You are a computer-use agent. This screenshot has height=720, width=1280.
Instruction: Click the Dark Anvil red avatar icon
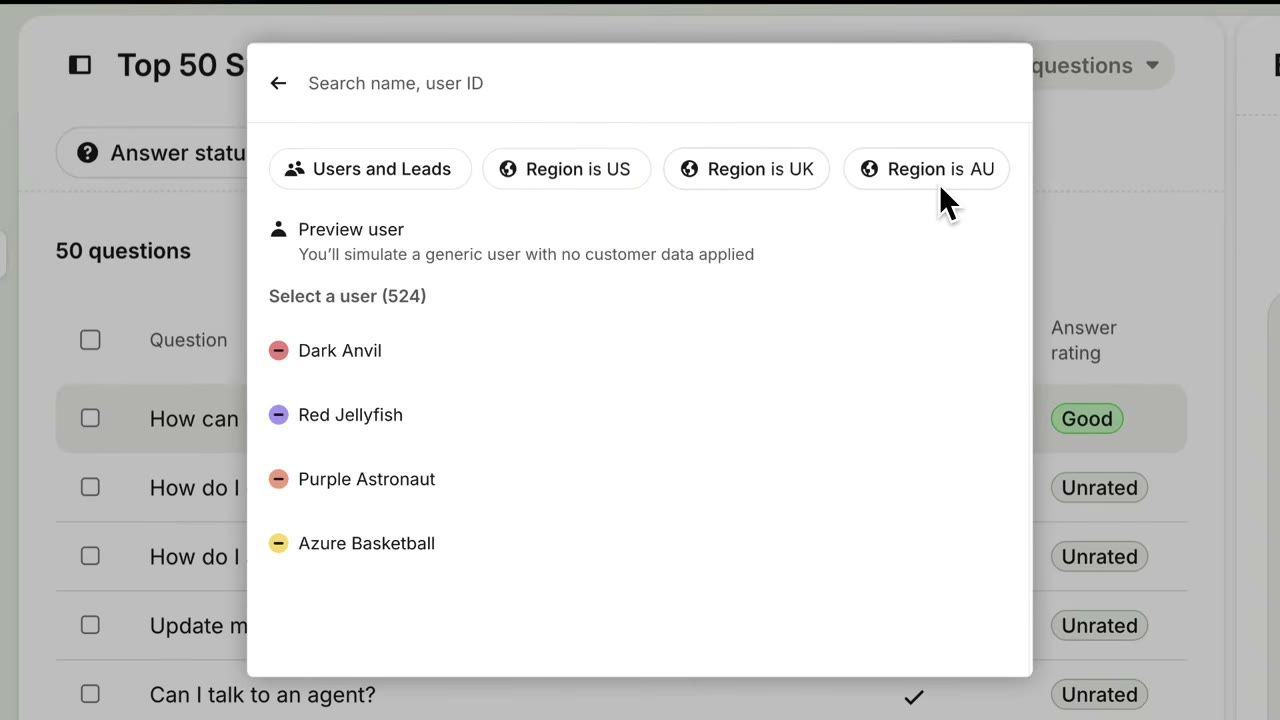[278, 350]
